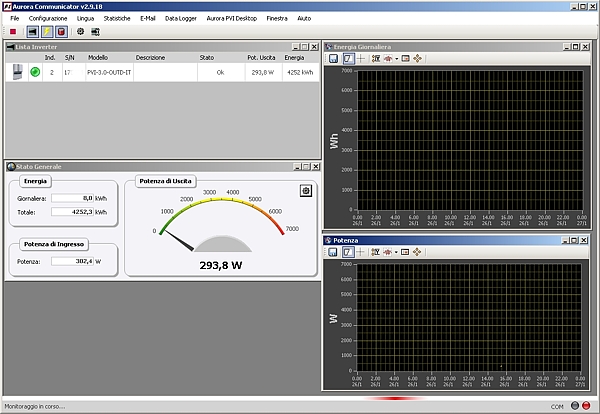Click the axis scaling icon in Potenza toolbar
This screenshot has height=414, width=600.
(x=375, y=252)
